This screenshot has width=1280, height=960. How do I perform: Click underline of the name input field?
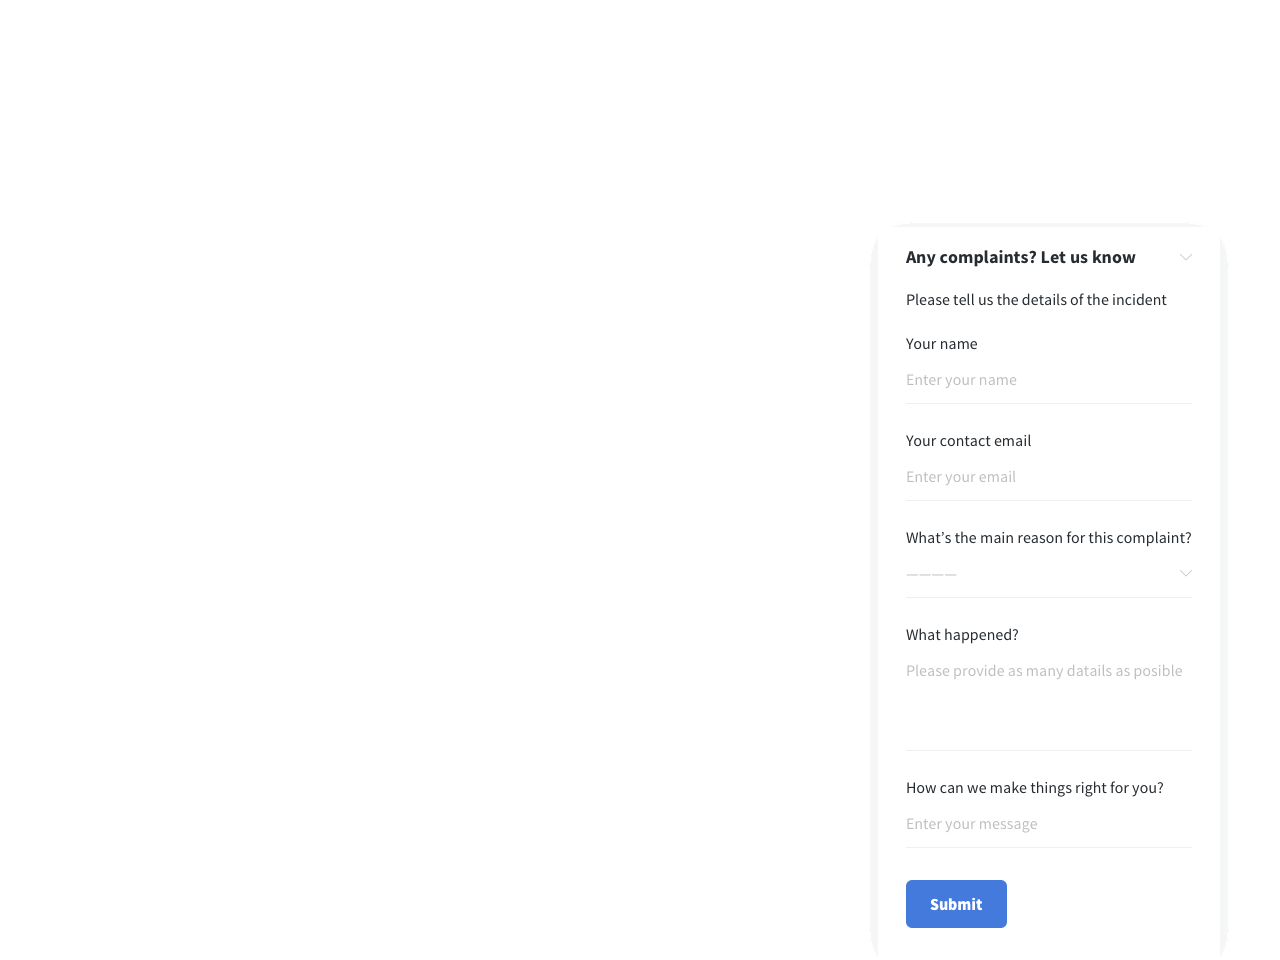1049,404
